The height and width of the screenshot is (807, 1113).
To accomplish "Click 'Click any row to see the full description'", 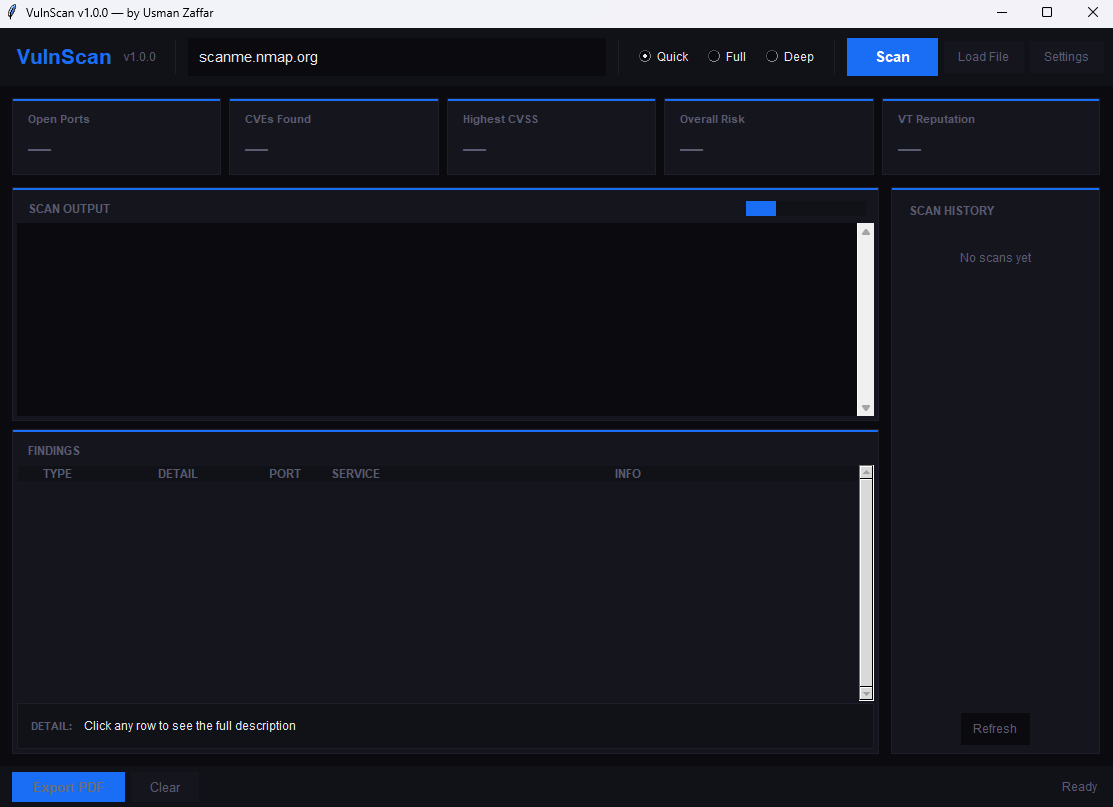I will 190,725.
